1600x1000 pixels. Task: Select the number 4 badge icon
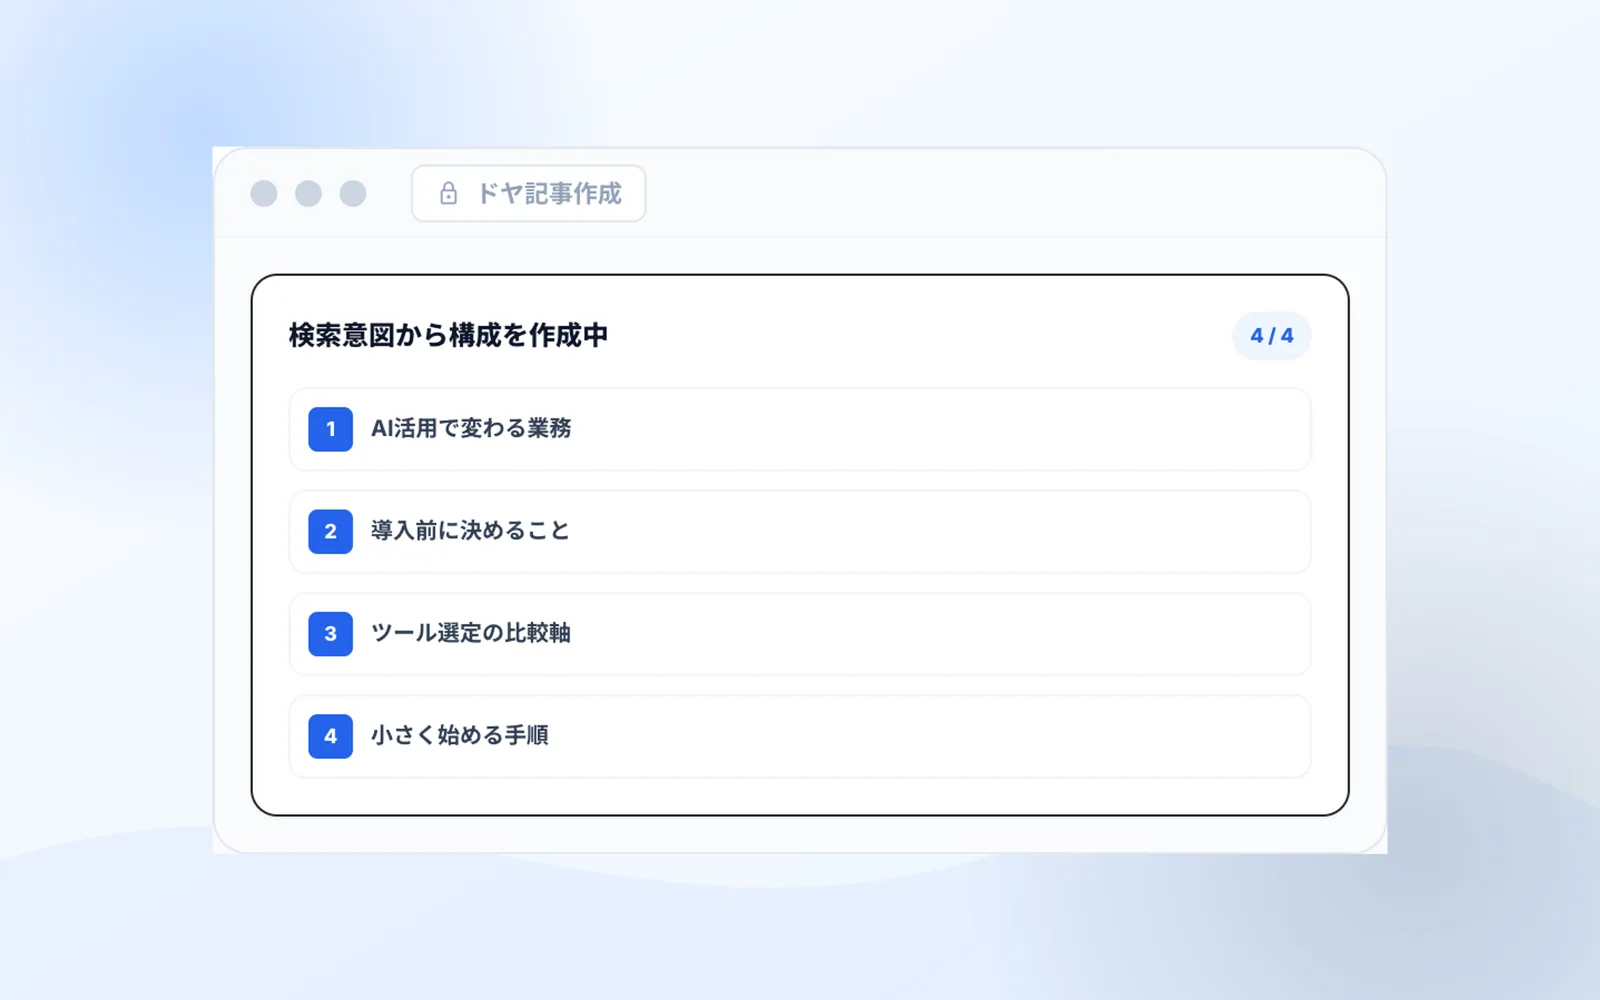pos(330,736)
